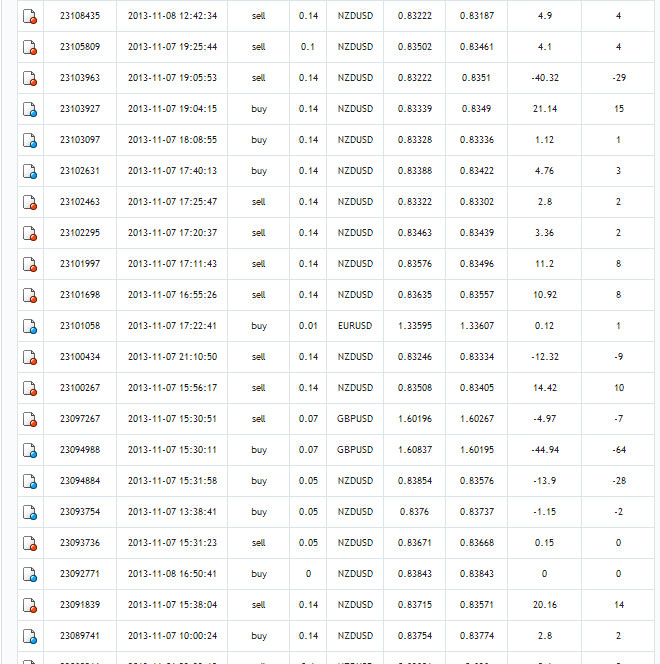Screen dimensions: 660x664
Task: Click the buy order icon for ticket 23093754
Action: coord(30,512)
